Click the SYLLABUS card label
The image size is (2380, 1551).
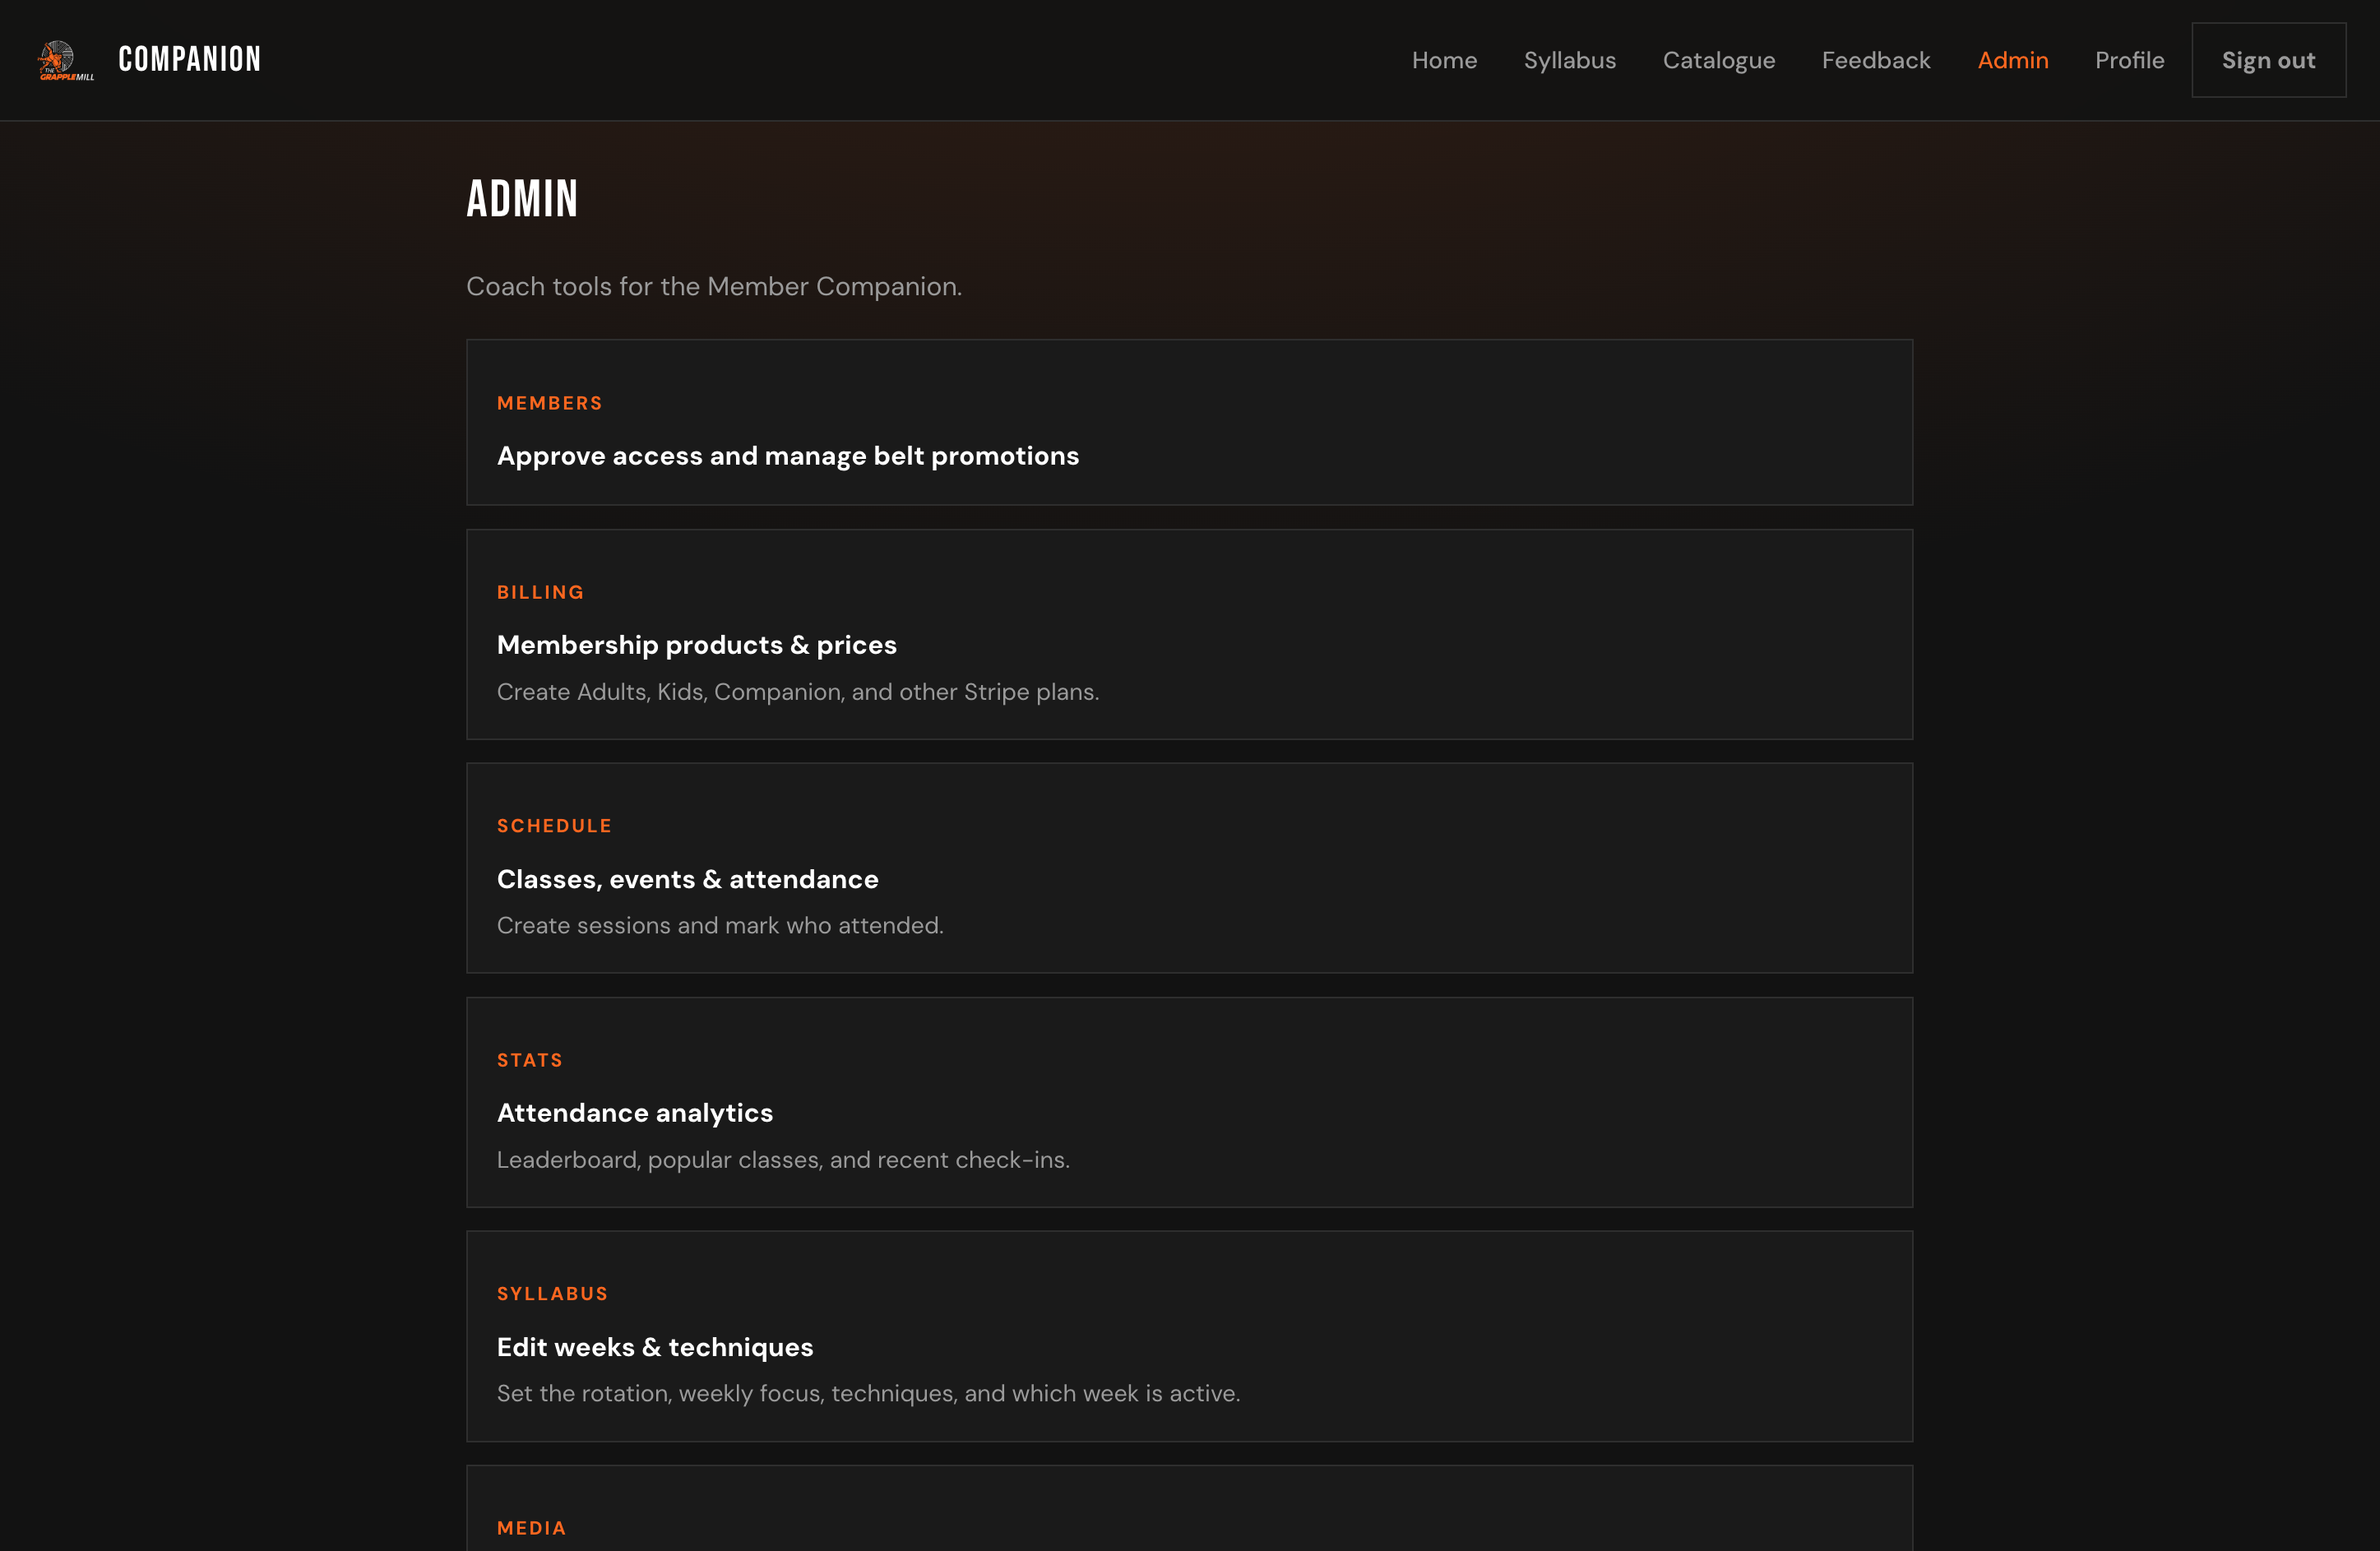coord(552,1294)
